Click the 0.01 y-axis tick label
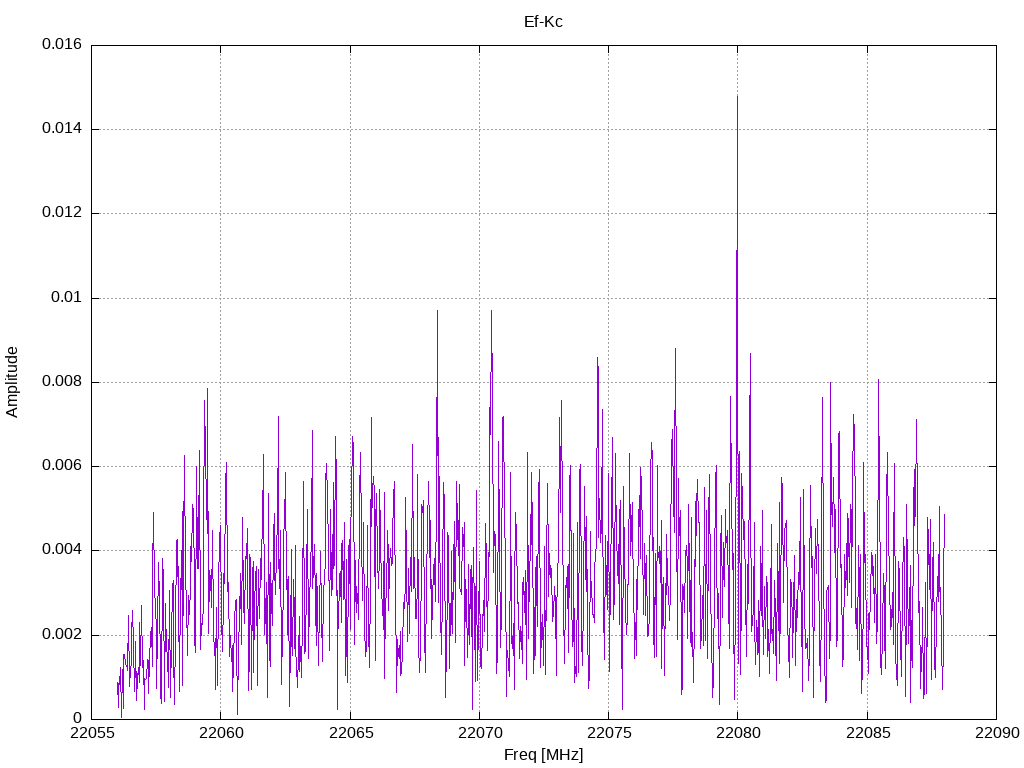The width and height of the screenshot is (1024, 768). [x=65, y=298]
